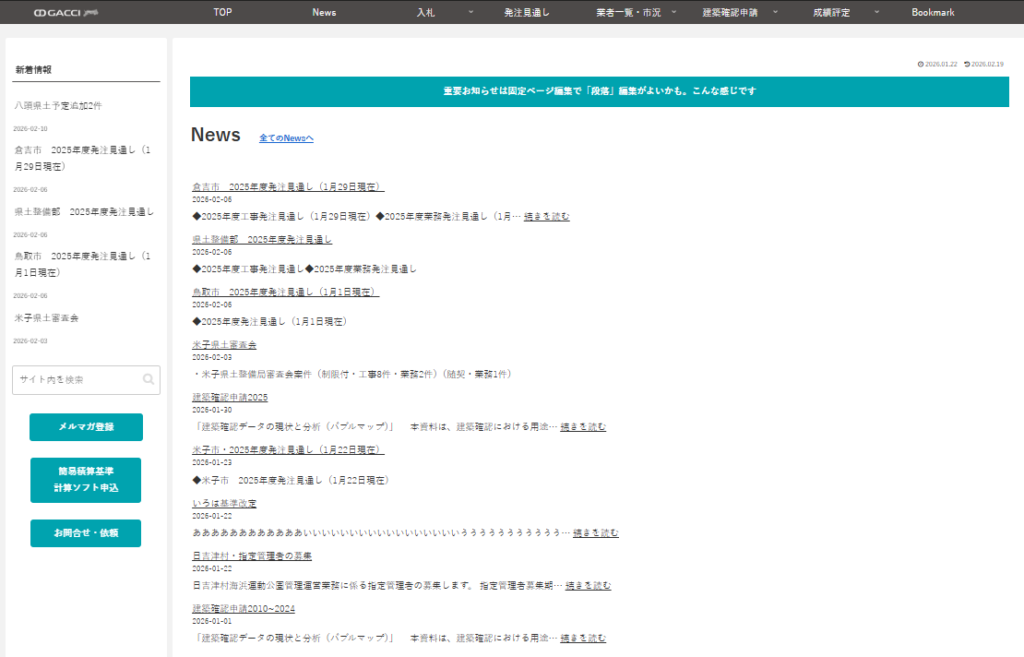Screen dimensions: 1024x657
Task: Open the 成績評定 dropdown arrow
Action: (x=876, y=12)
